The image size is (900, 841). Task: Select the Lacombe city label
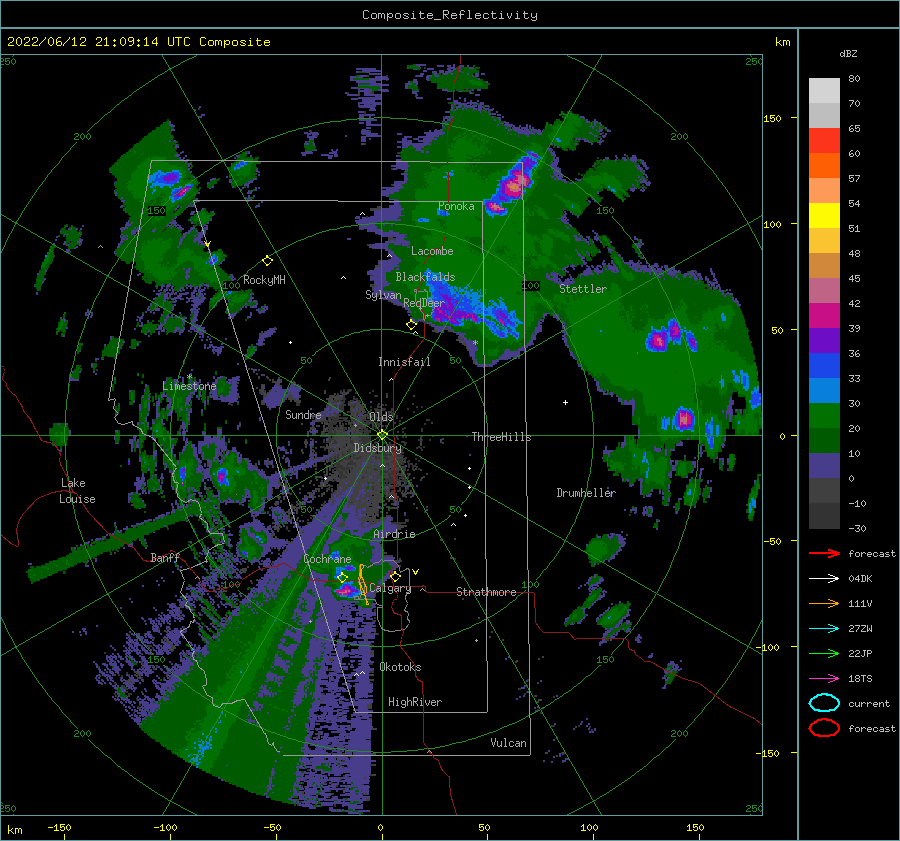pyautogui.click(x=432, y=251)
